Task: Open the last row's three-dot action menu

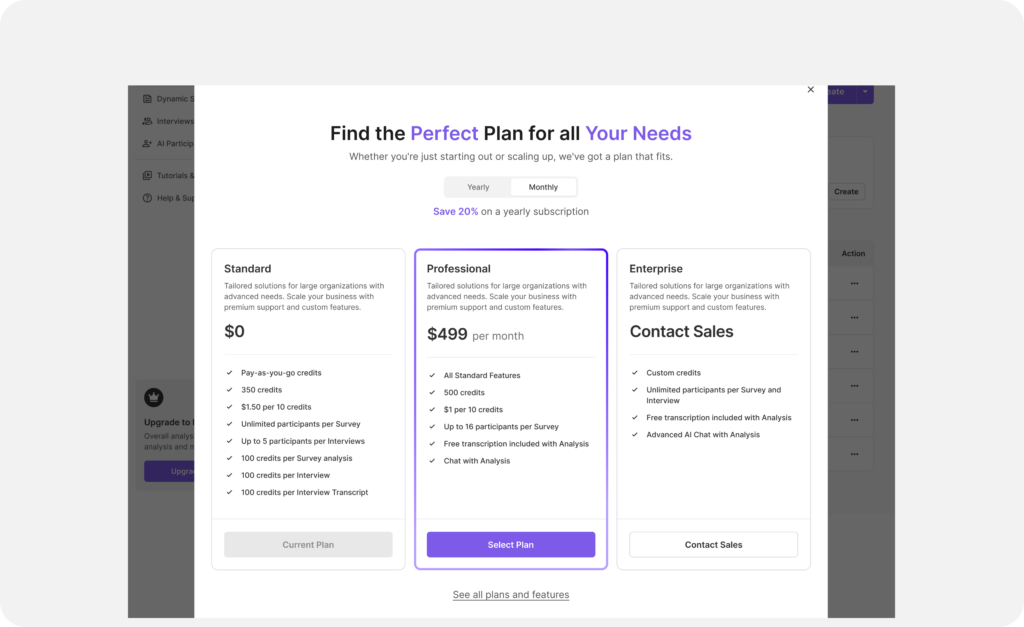Action: [854, 454]
